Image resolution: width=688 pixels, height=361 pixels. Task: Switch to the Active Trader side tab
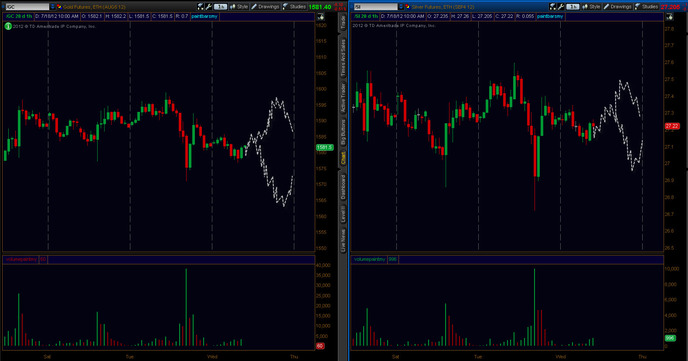[343, 97]
